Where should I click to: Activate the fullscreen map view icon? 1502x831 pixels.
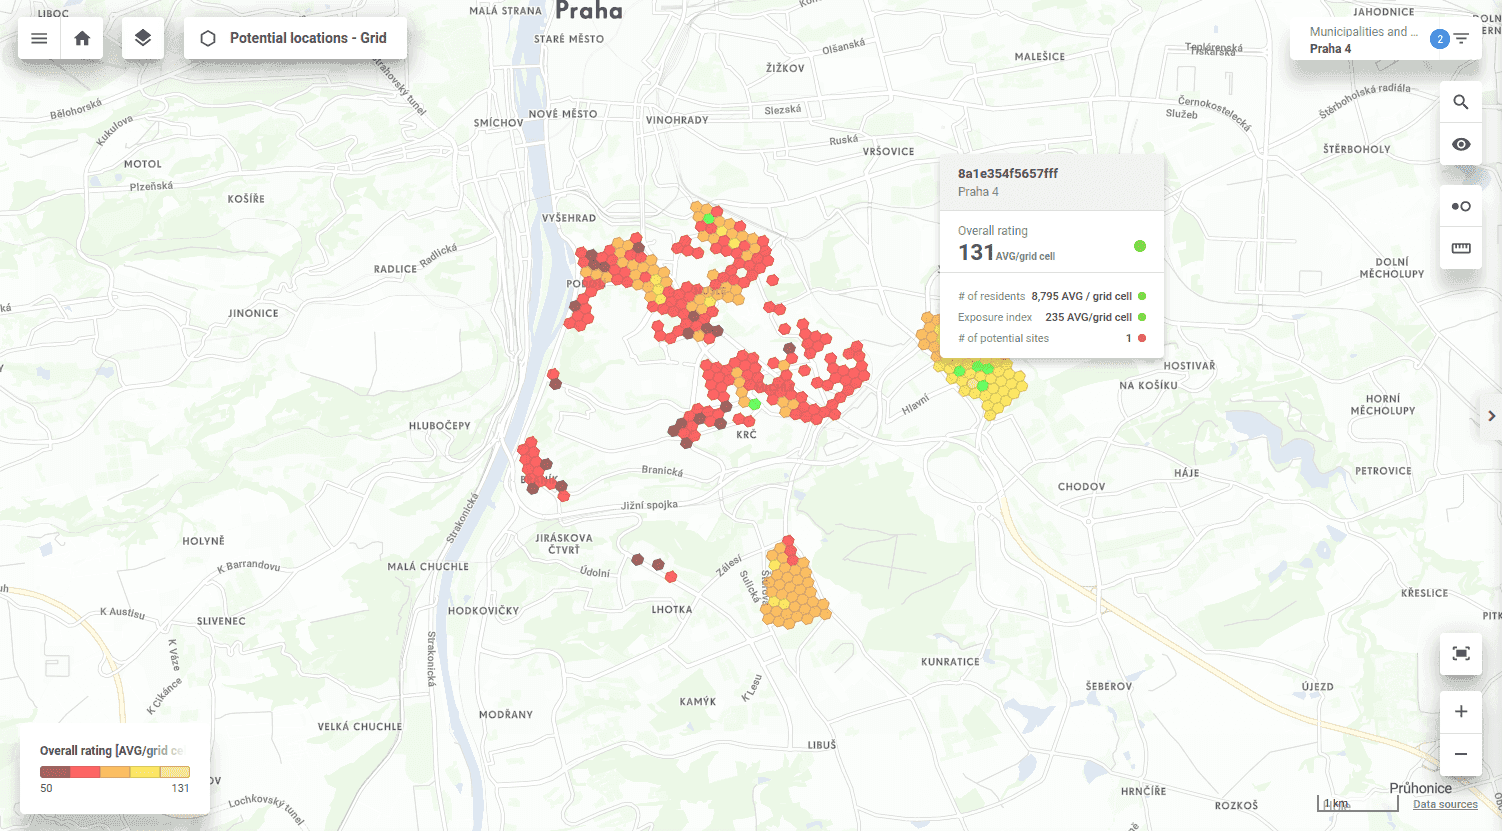[1460, 654]
